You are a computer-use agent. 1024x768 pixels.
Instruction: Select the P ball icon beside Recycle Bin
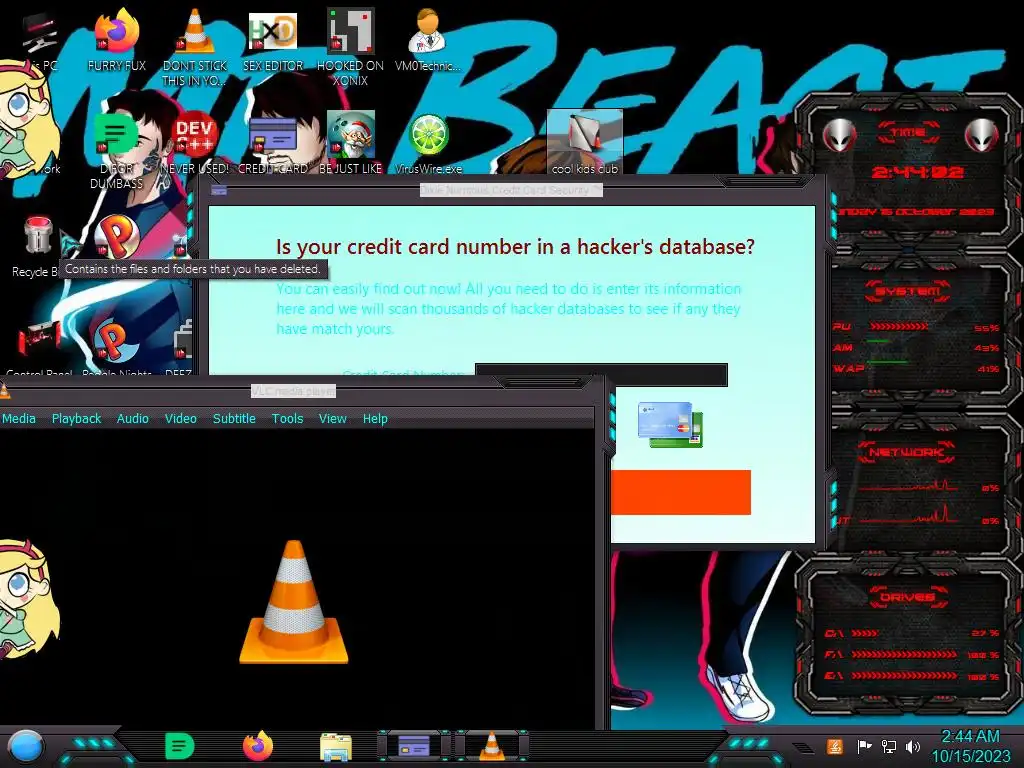pyautogui.click(x=116, y=236)
